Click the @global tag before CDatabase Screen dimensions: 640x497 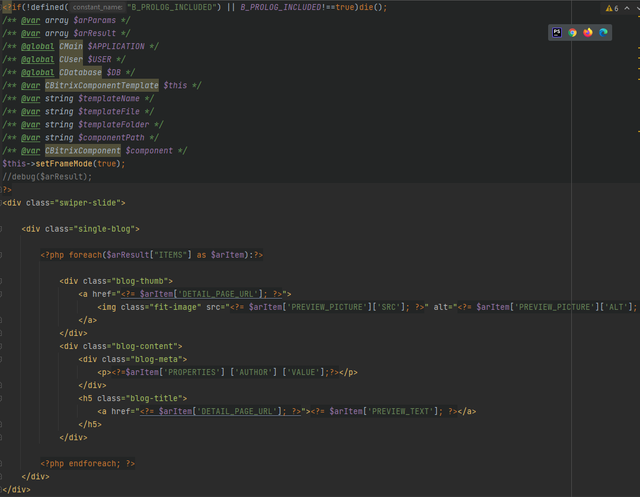tap(38, 73)
